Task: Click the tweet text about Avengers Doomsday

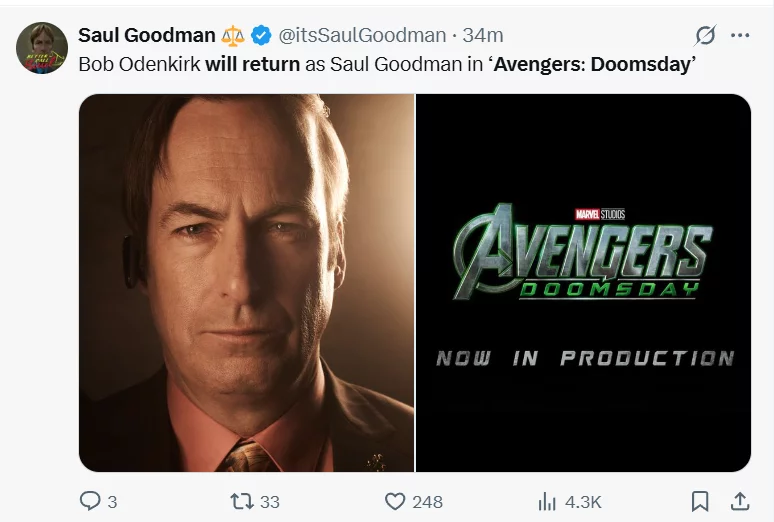Action: pyautogui.click(x=387, y=64)
